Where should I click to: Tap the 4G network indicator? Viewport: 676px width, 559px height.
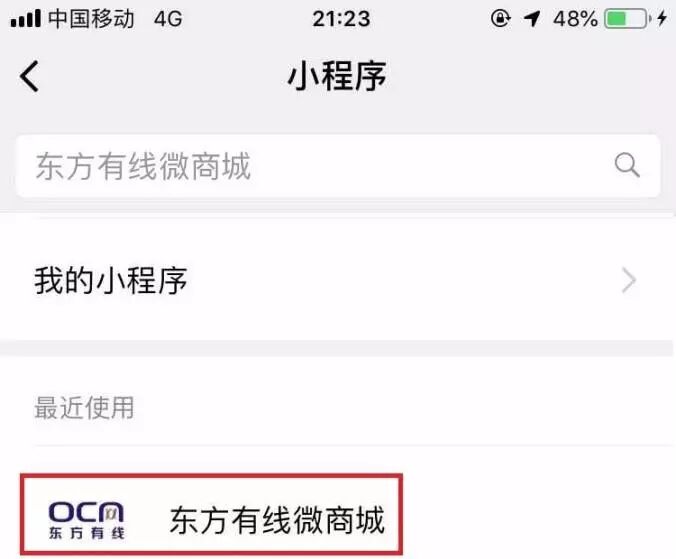tap(168, 19)
